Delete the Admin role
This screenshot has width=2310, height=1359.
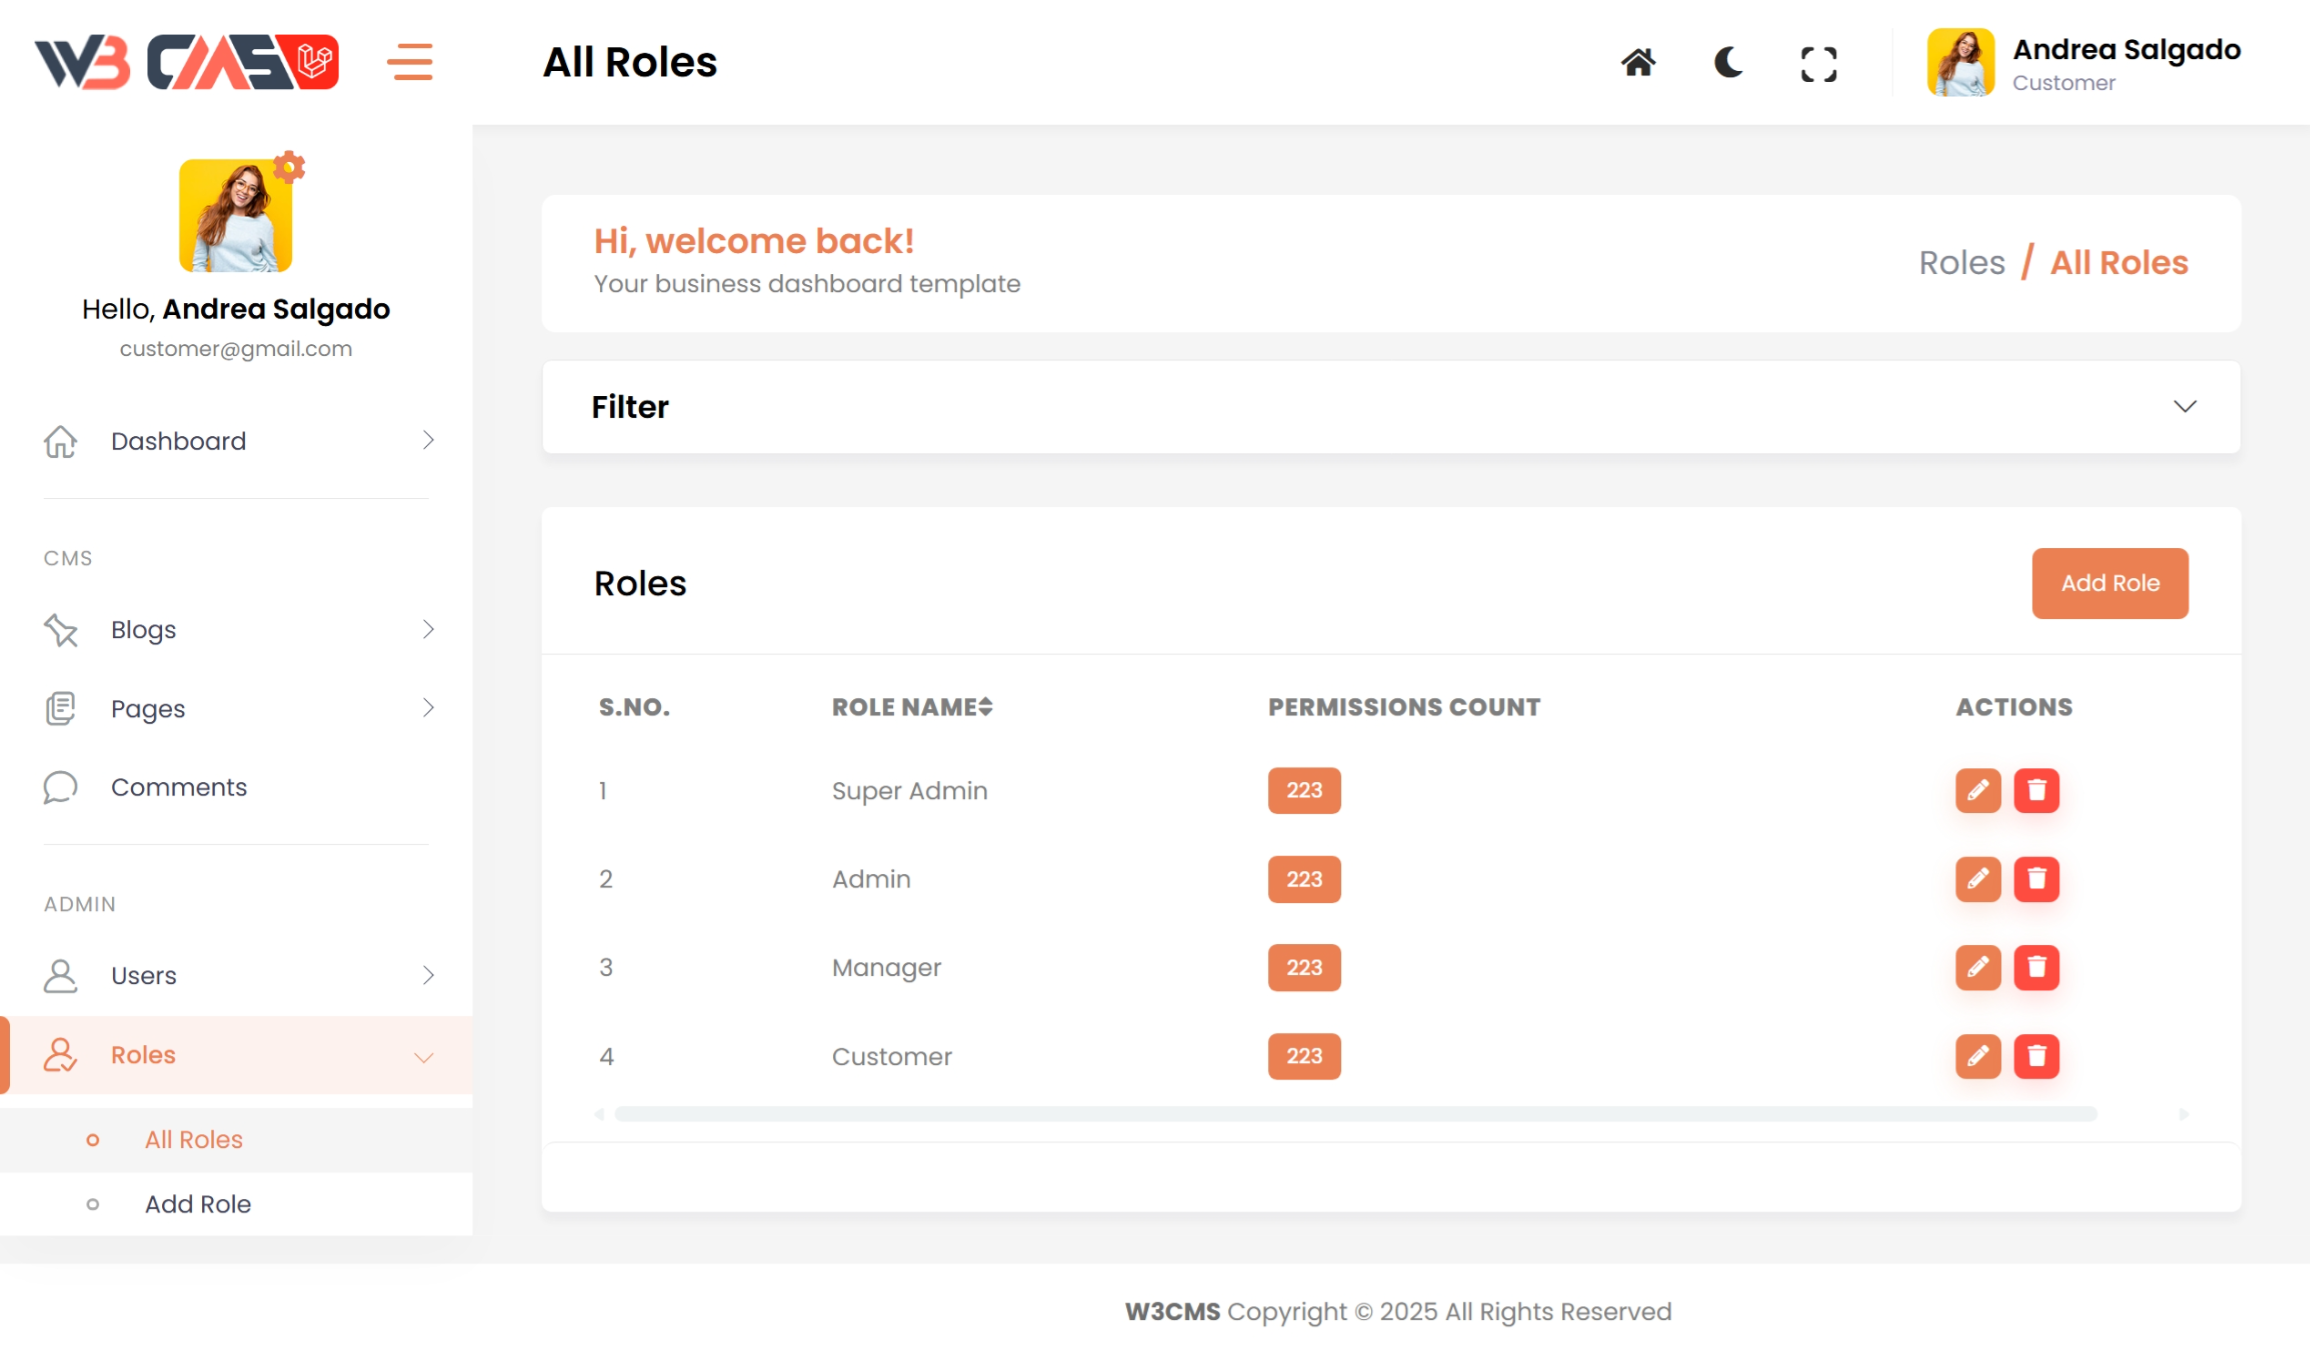coord(2036,879)
